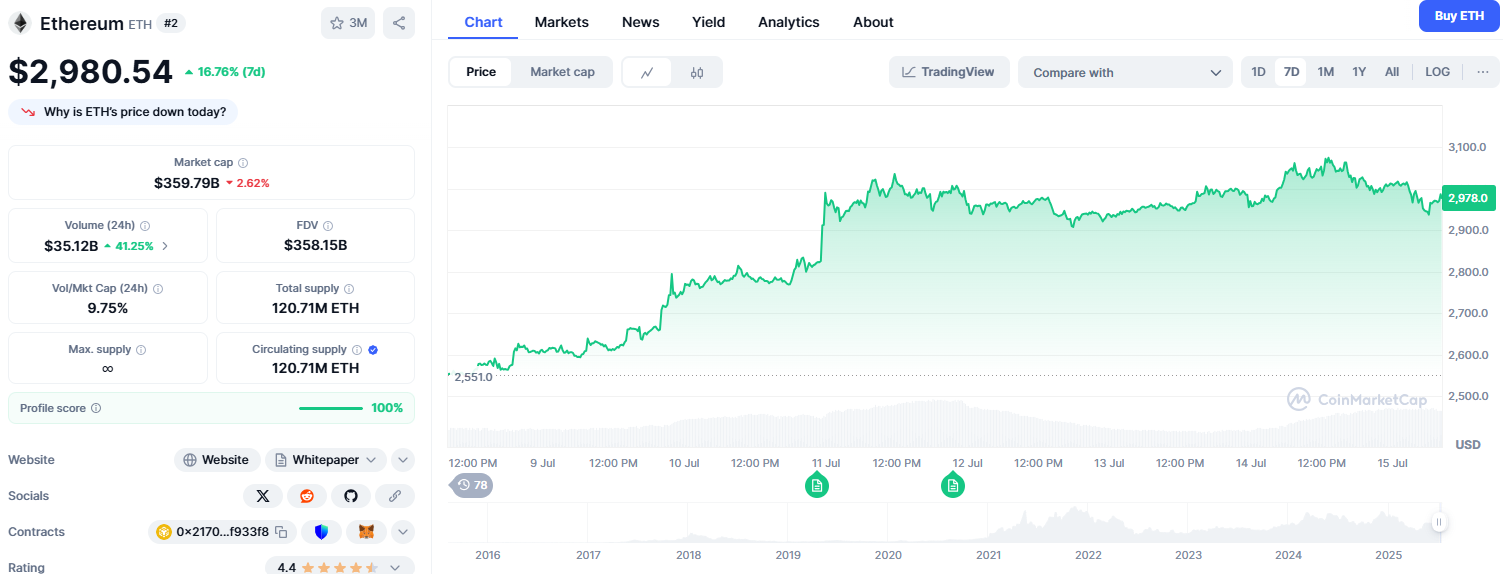Image resolution: width=1503 pixels, height=574 pixels.
Task: Show Total supply info icon
Action: click(x=349, y=288)
